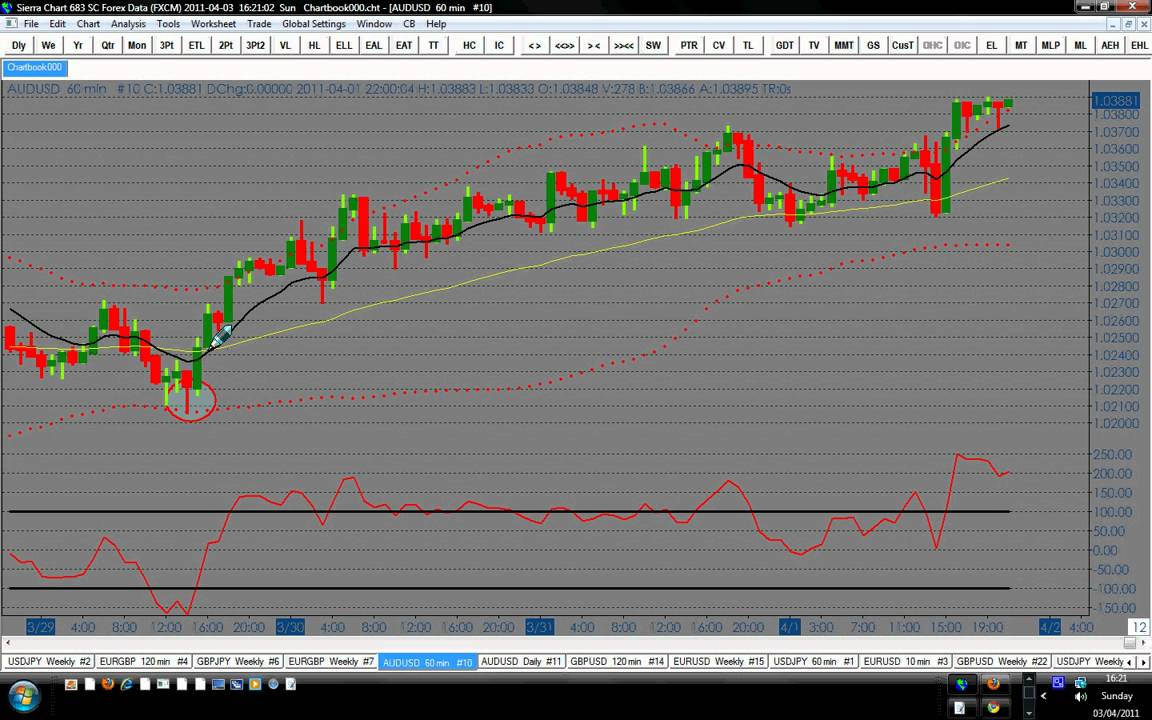This screenshot has height=720, width=1152.
Task: Switch to GBPJPY Weekly #6 tab
Action: (238, 662)
